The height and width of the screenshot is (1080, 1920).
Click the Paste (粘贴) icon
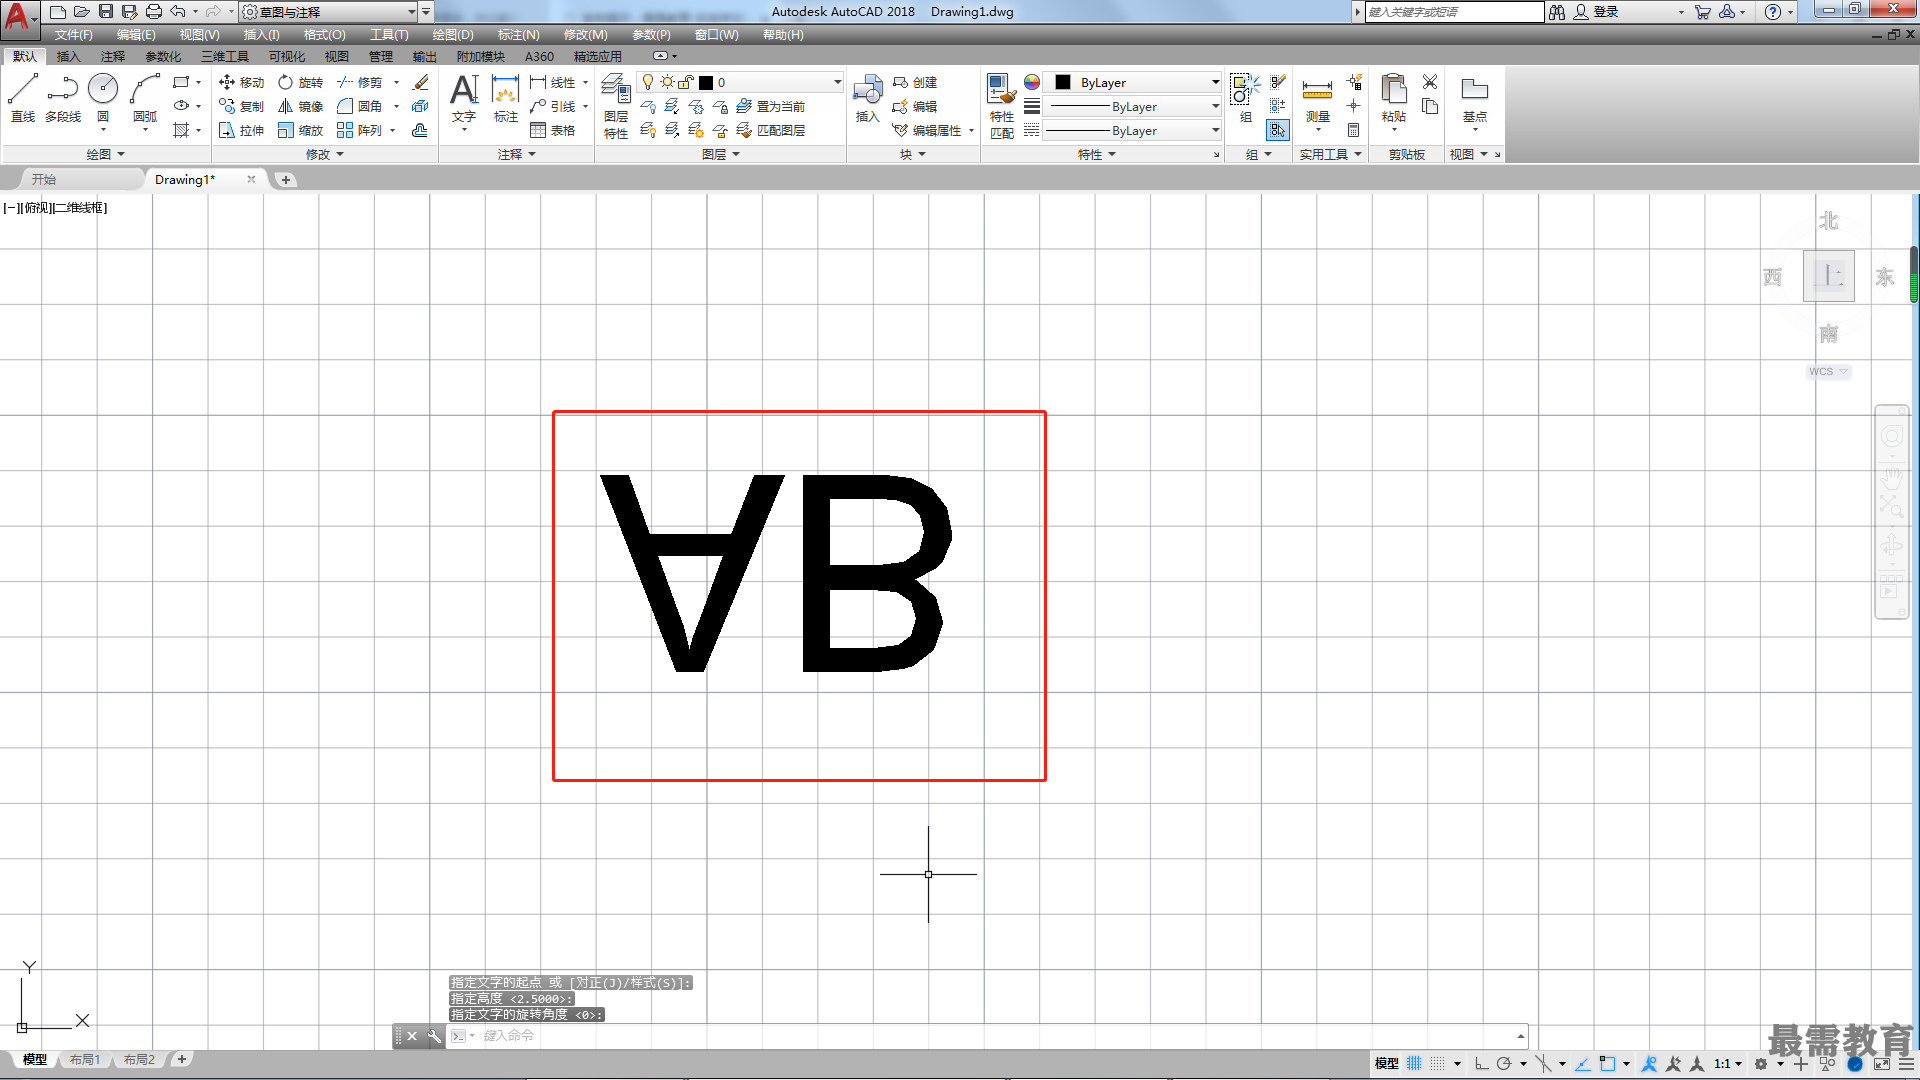pos(1394,97)
